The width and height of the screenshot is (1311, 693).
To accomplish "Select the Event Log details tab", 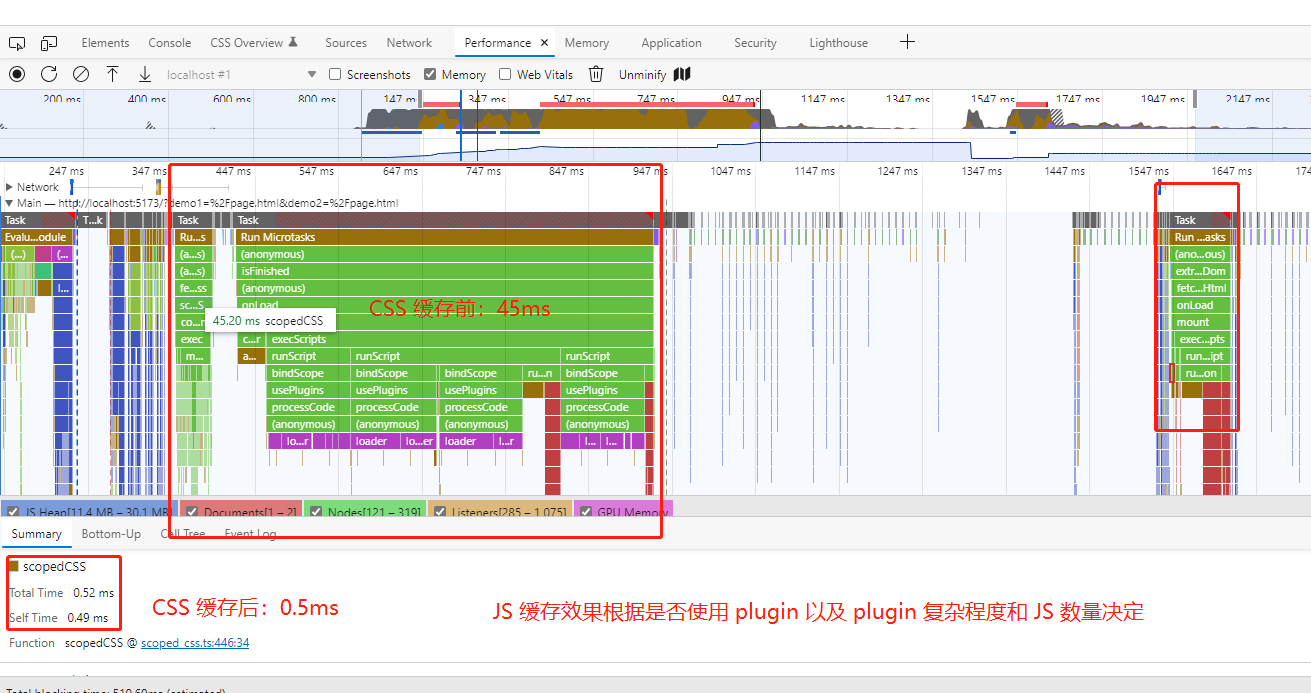I will click(250, 534).
